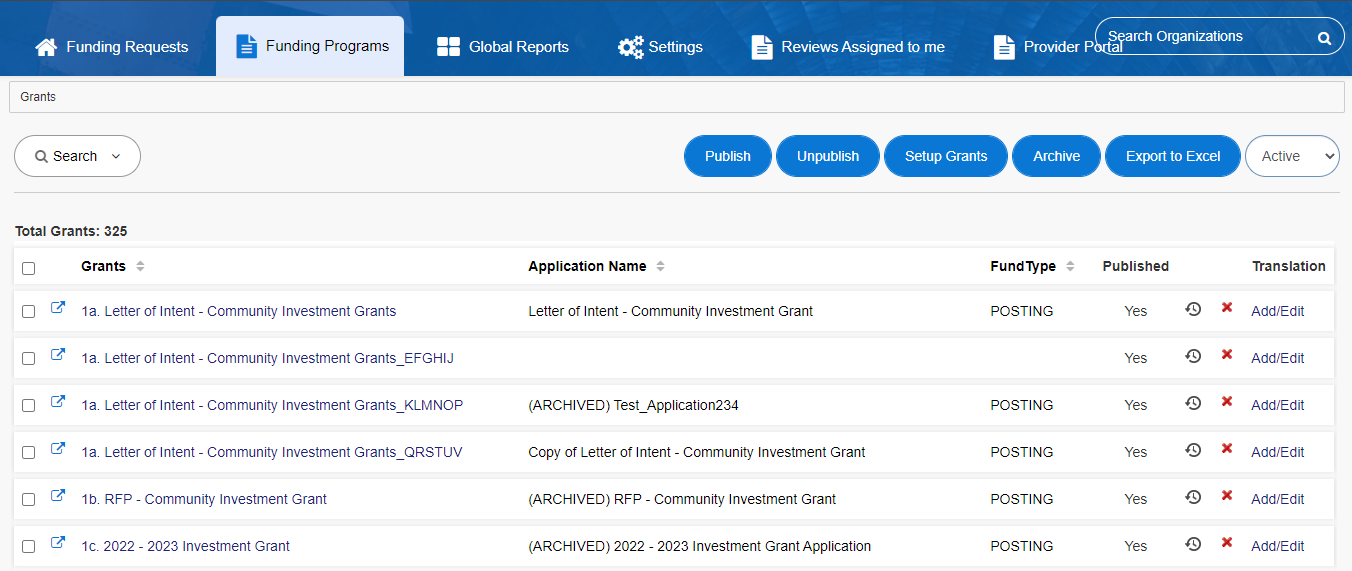1352x571 pixels.
Task: Open Global Reports tab
Action: pos(503,47)
